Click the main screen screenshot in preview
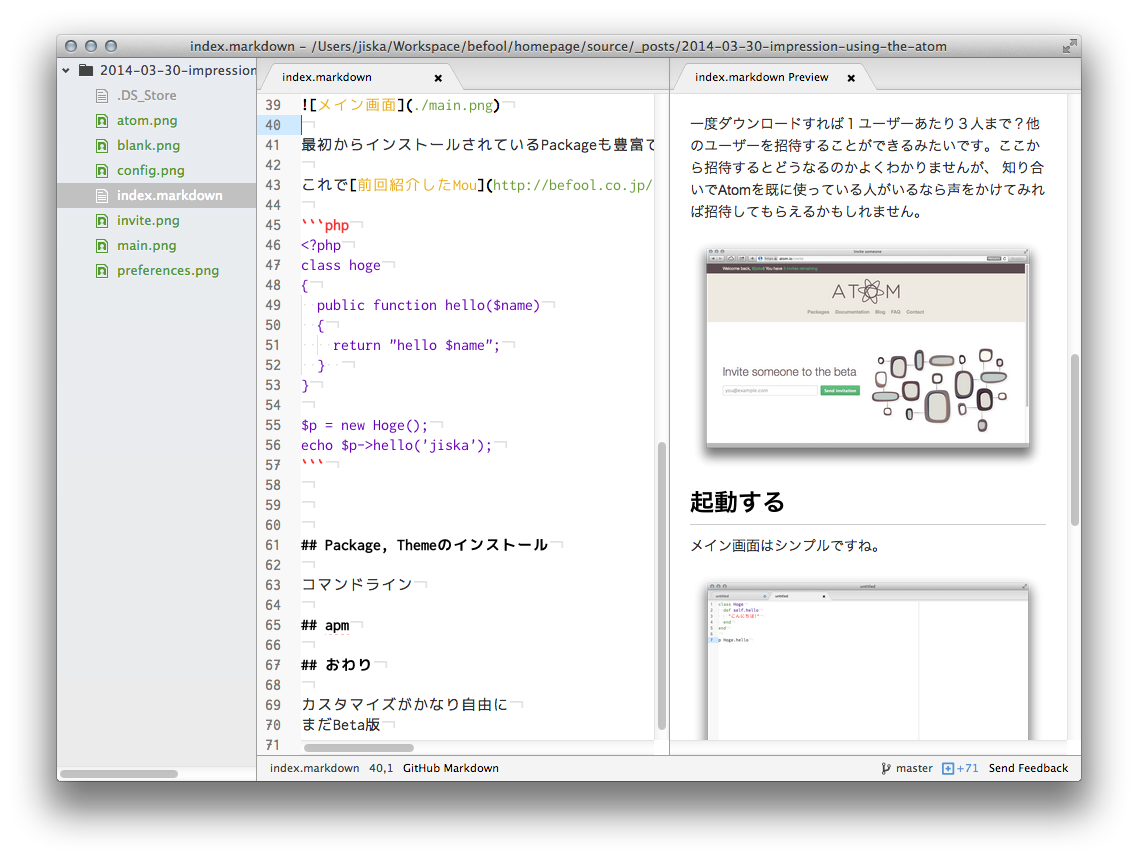The image size is (1138, 860). [x=867, y=660]
